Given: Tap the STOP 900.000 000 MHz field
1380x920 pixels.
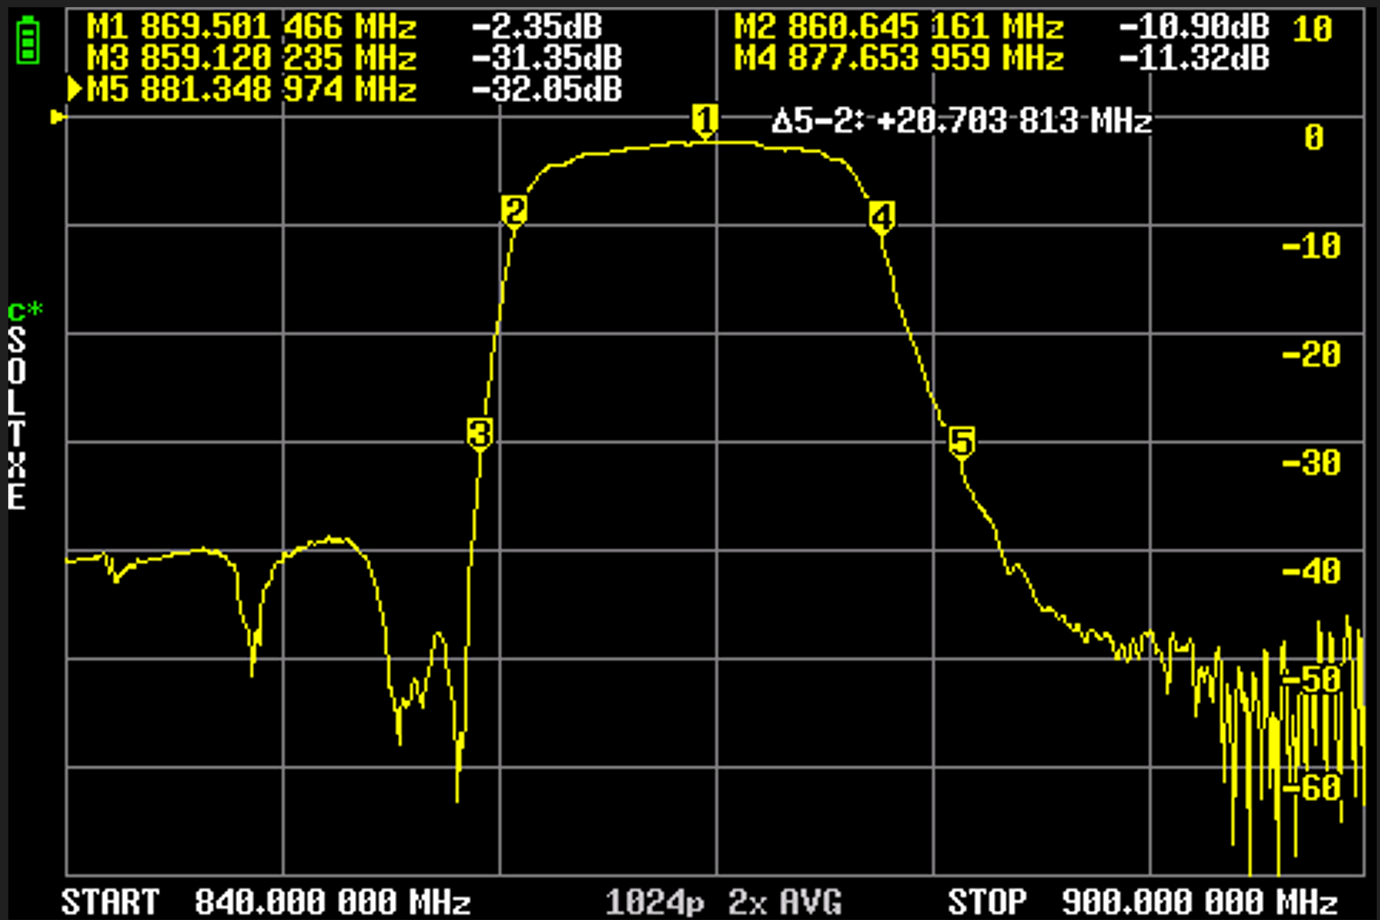Looking at the screenshot, I should (1142, 902).
